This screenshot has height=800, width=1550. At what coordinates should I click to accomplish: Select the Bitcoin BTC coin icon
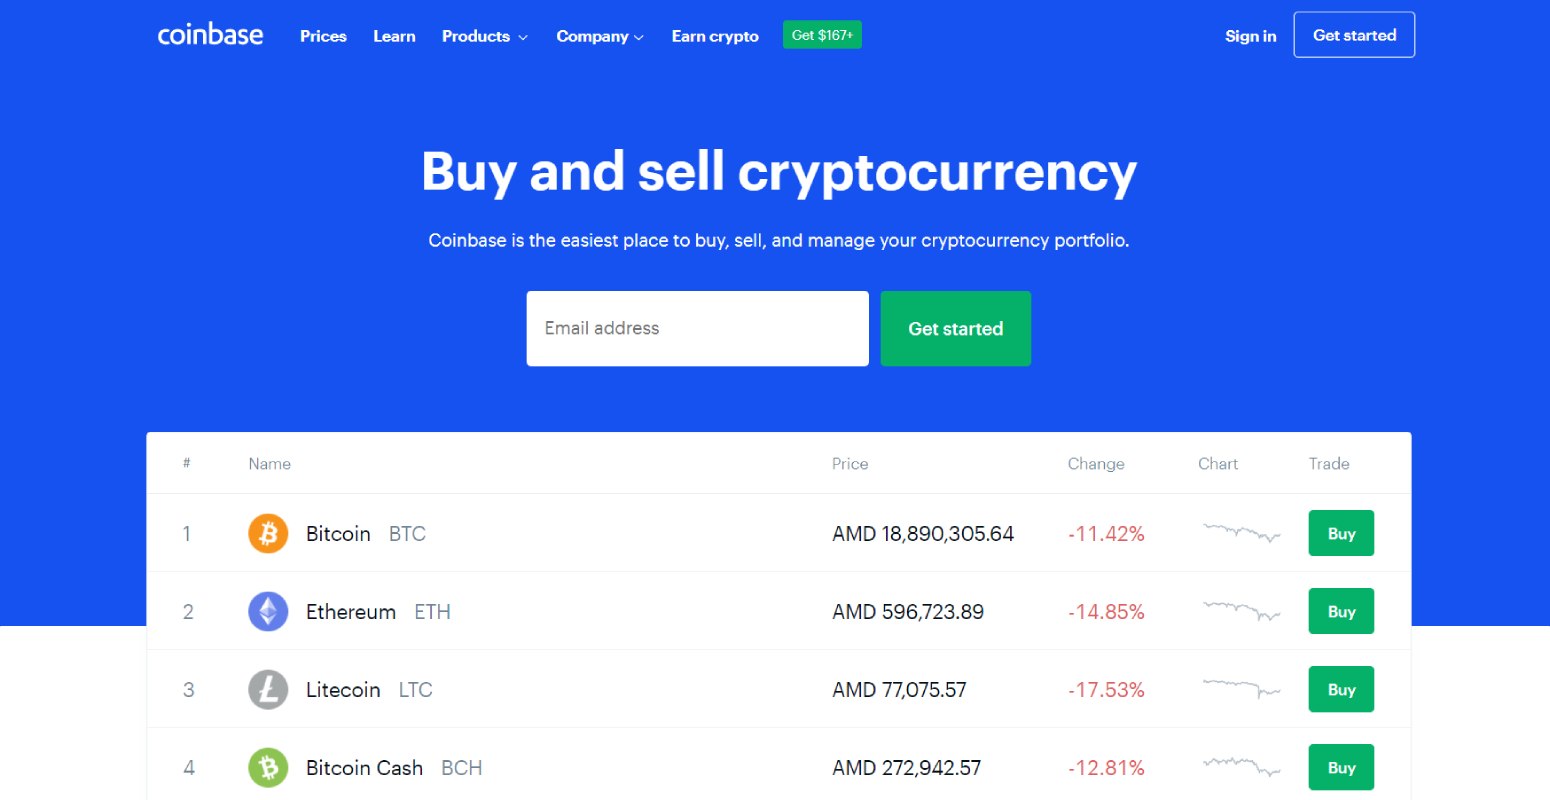267,533
